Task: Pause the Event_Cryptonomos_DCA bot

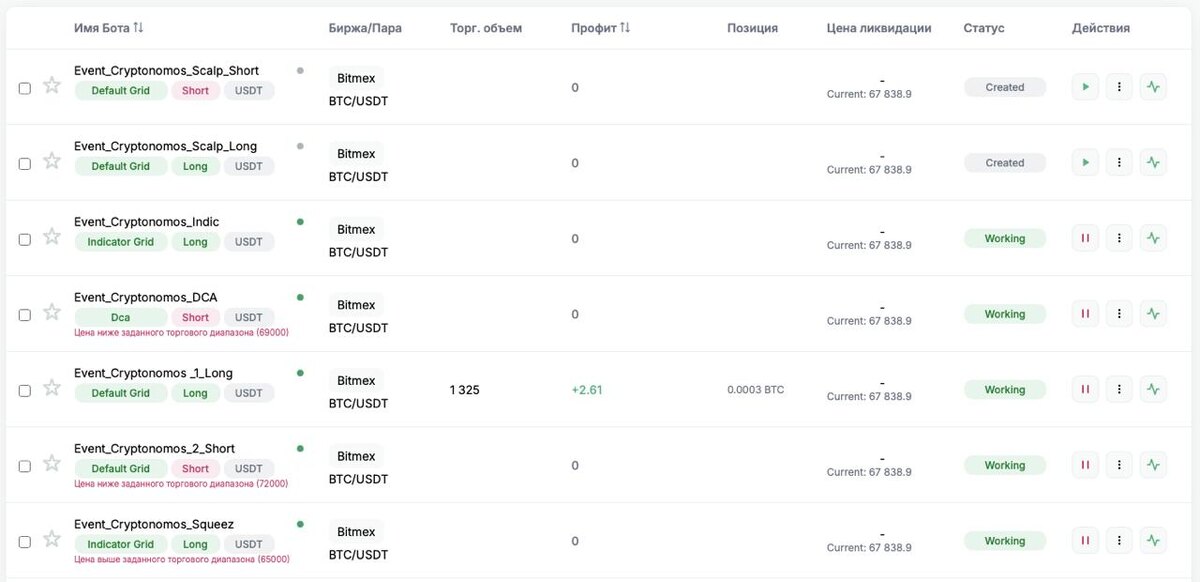Action: click(x=1085, y=314)
